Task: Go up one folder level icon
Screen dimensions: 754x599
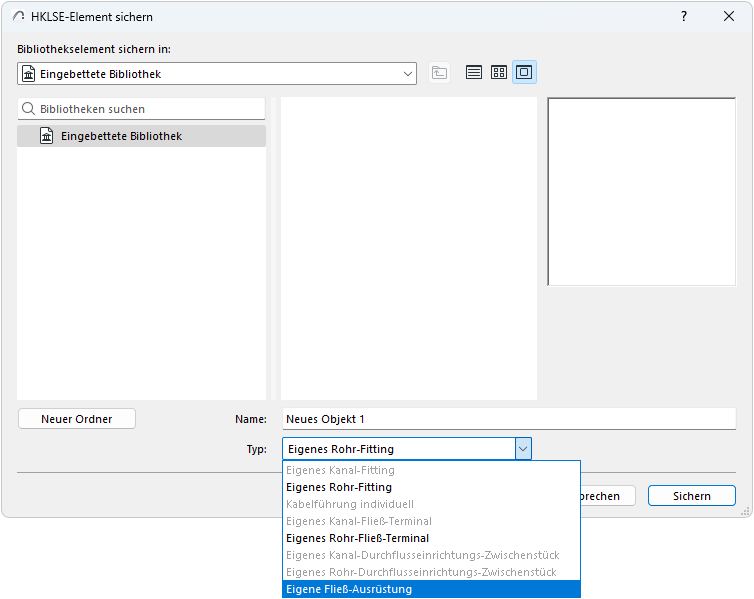Action: pyautogui.click(x=439, y=73)
